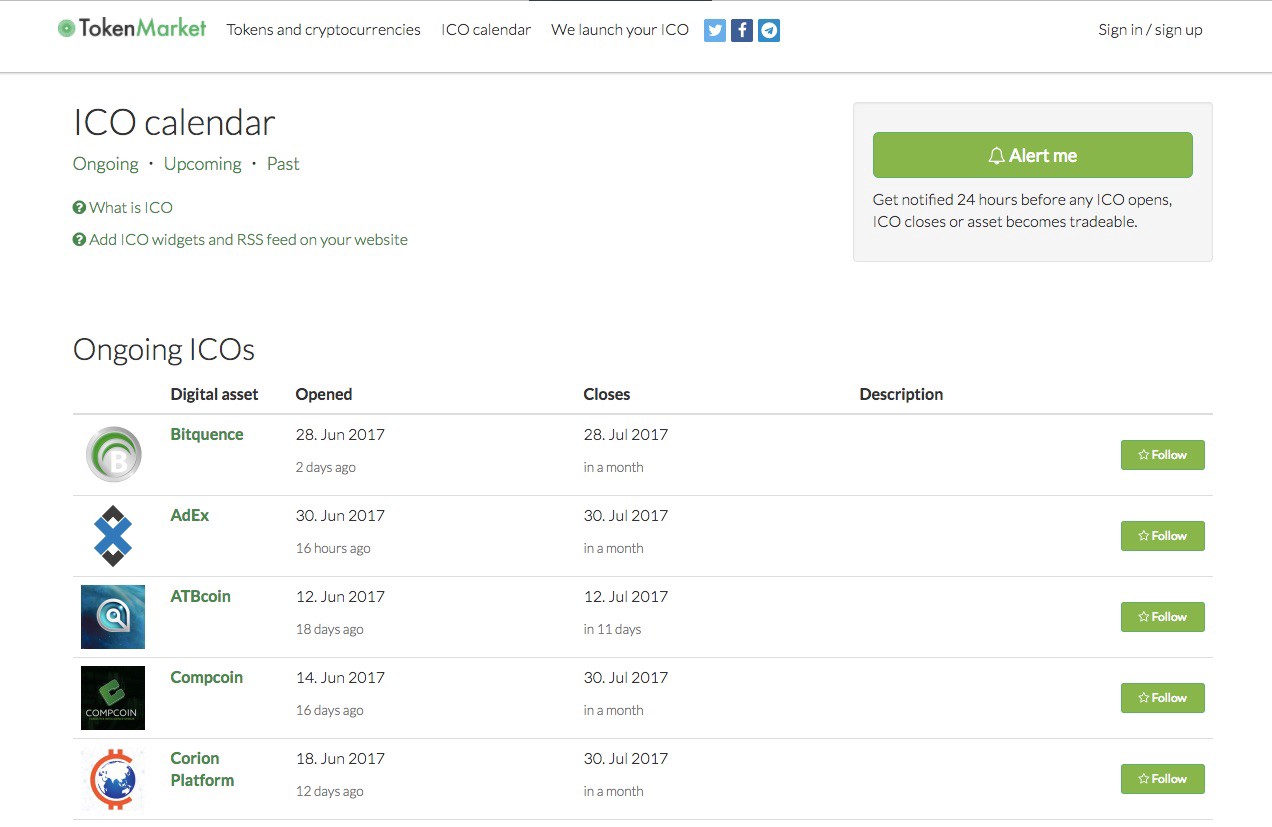Follow the Corion Platform ICO
Screen dimensions: 1272x827
point(1163,779)
